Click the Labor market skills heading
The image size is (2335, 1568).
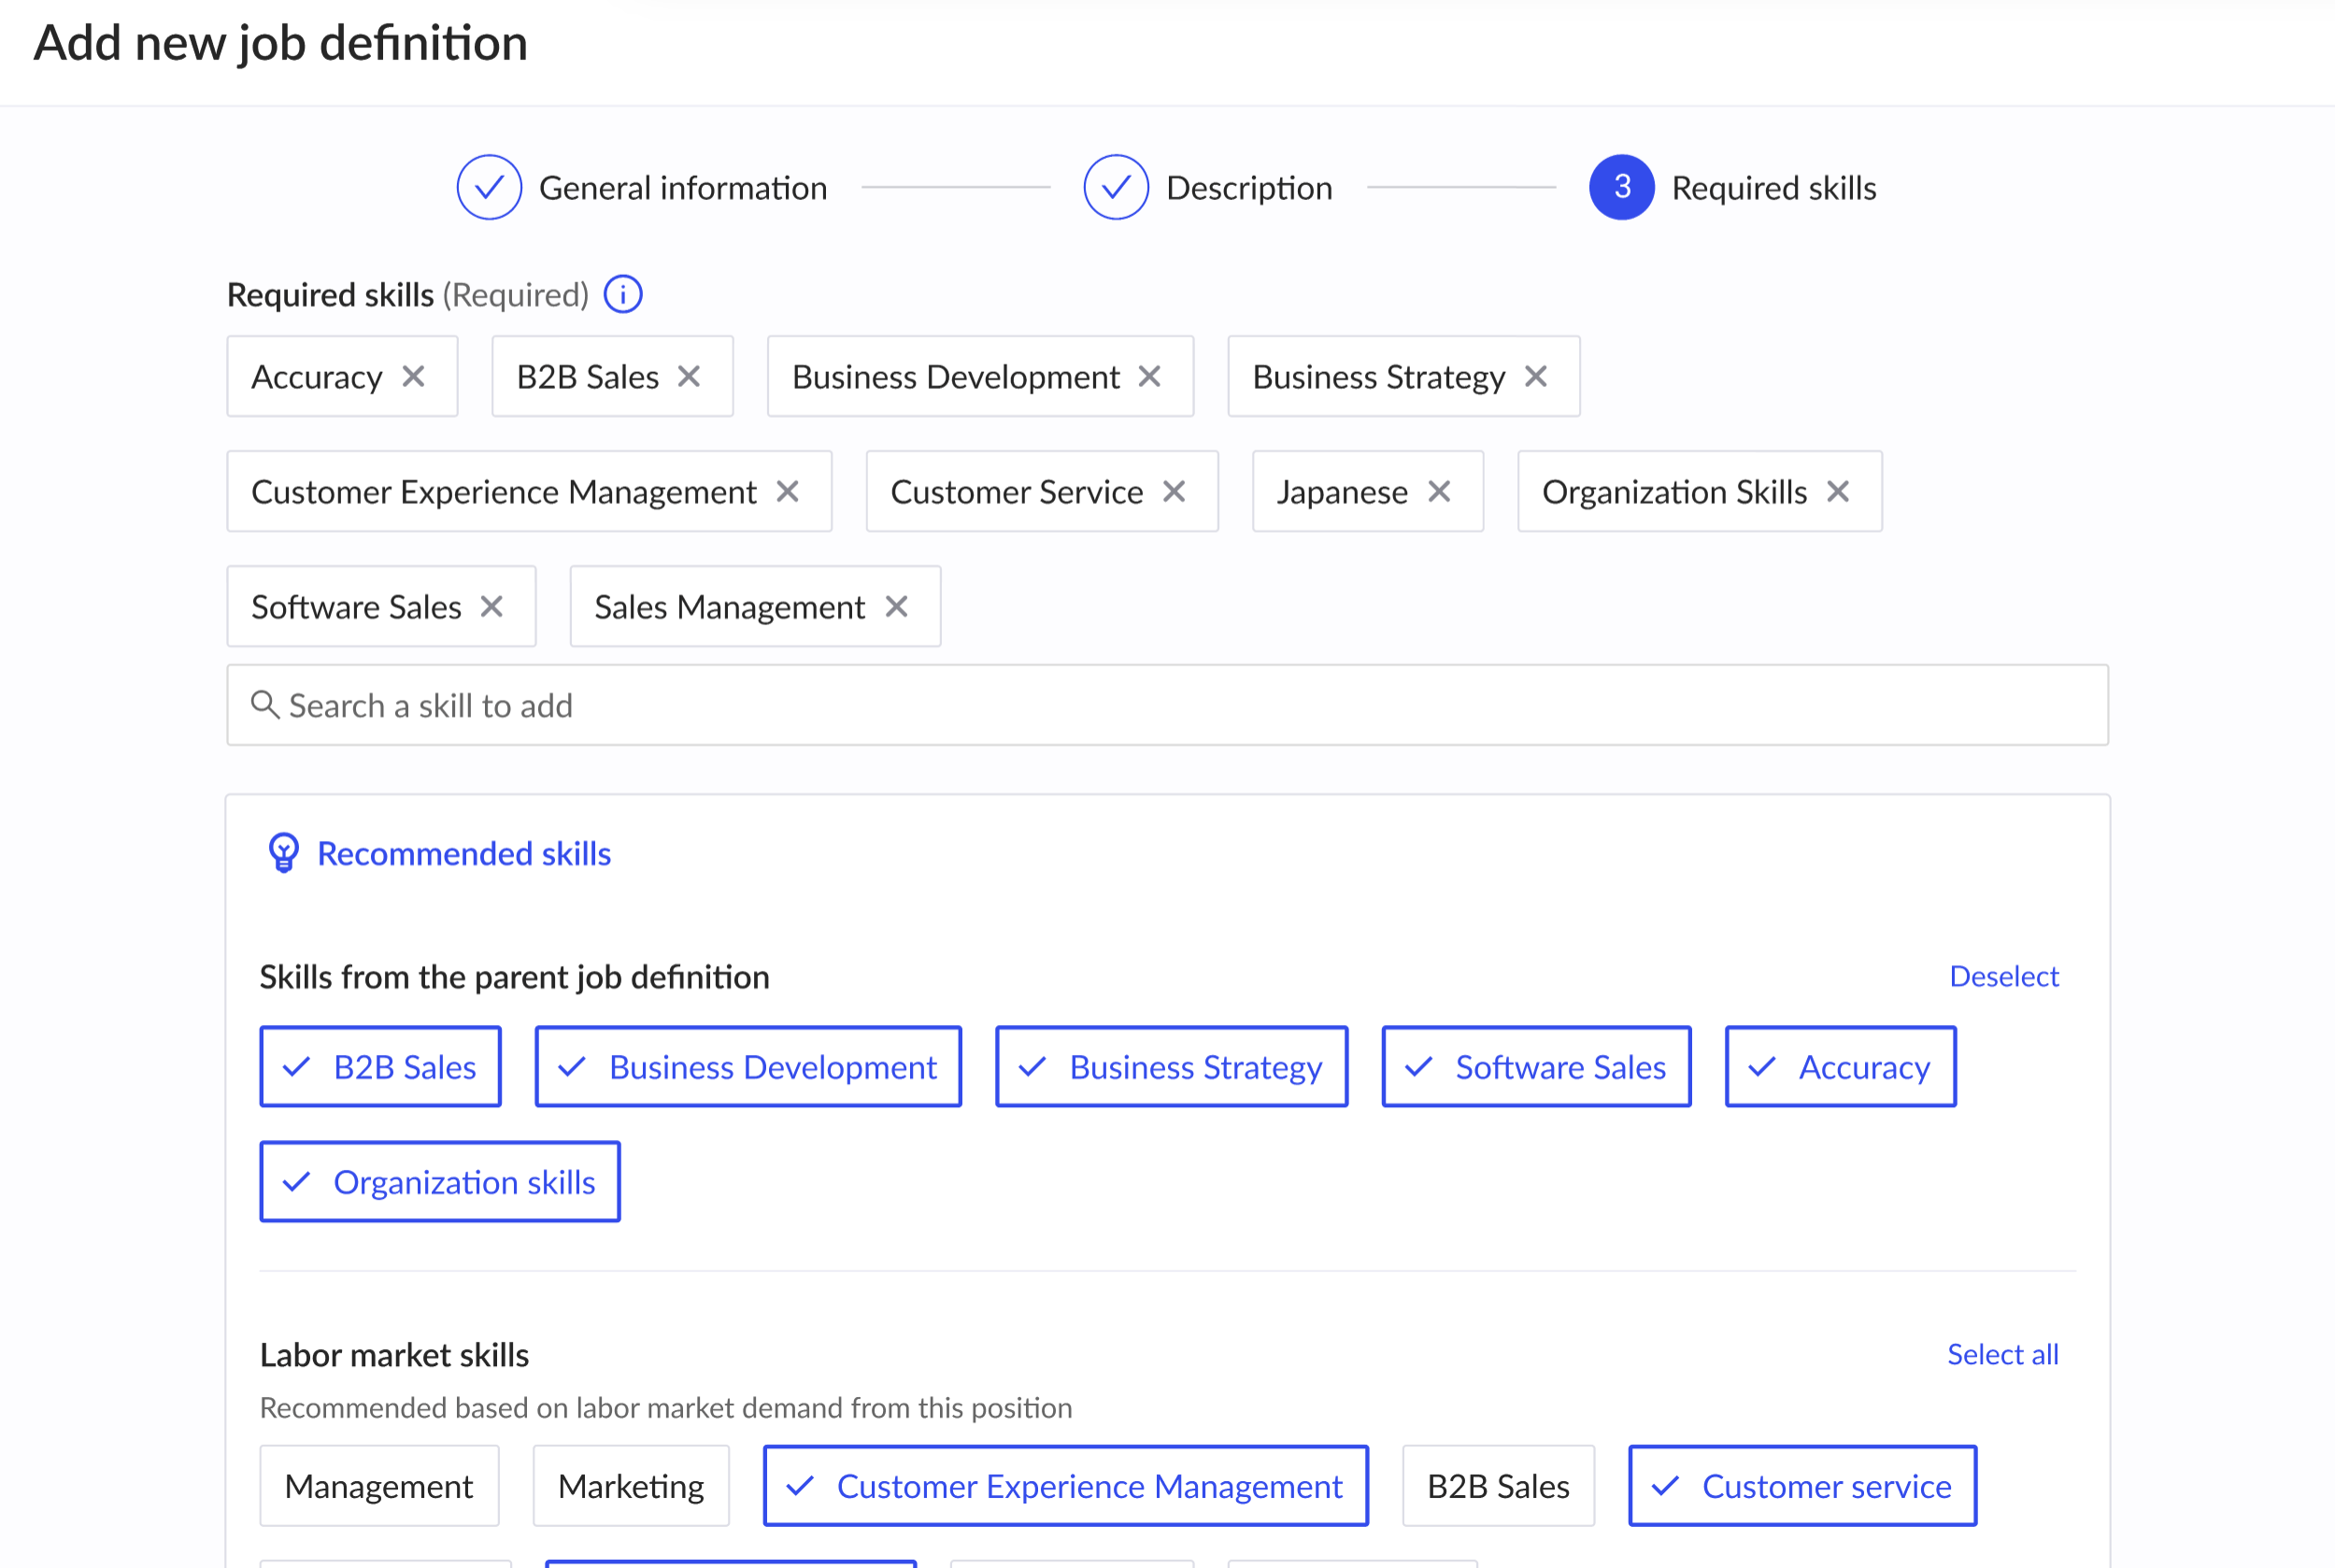coord(394,1354)
